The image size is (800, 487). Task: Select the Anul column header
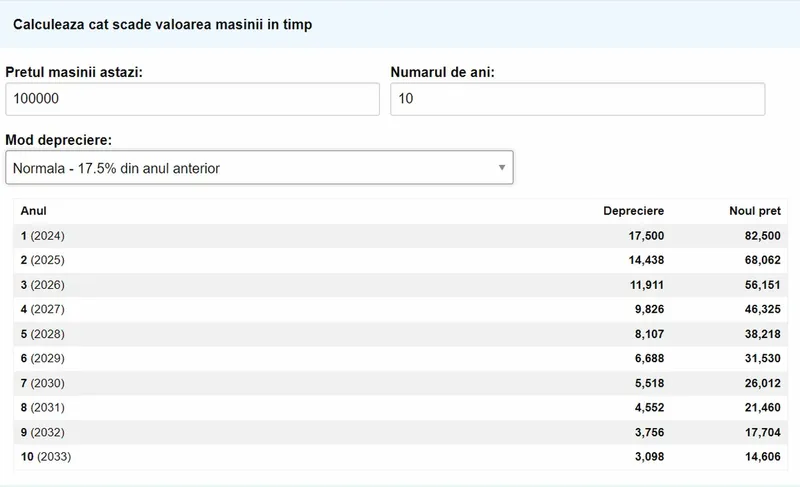click(x=34, y=211)
